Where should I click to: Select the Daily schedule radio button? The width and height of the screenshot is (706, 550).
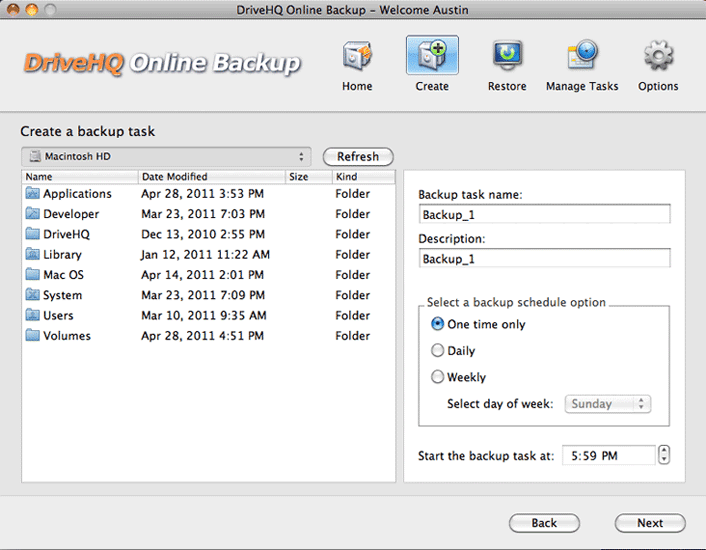(x=438, y=351)
